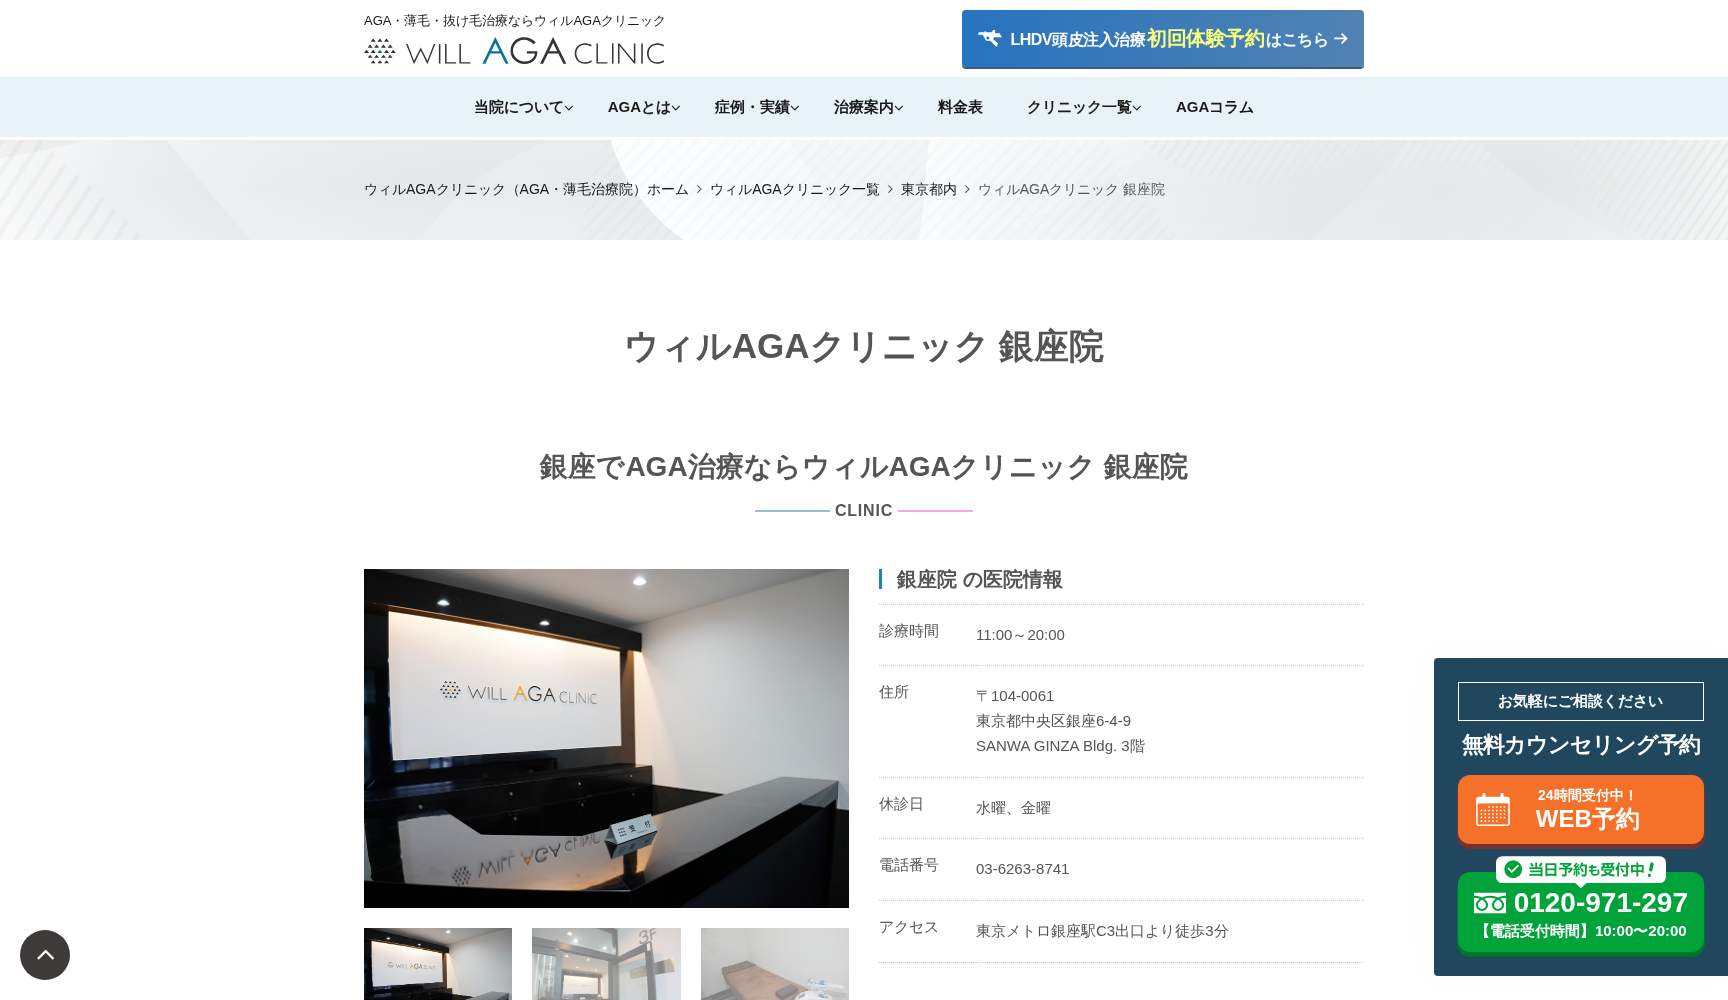
Task: Click the main clinic reception photo
Action: click(606, 737)
